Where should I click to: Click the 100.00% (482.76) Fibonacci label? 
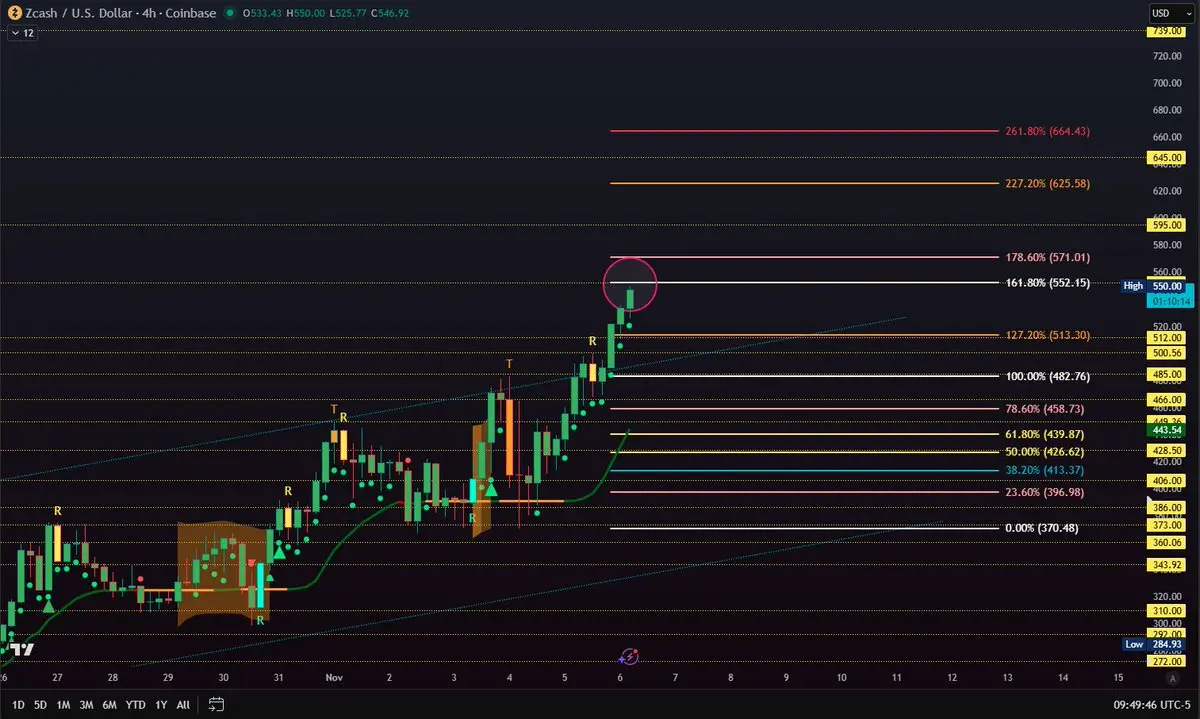pos(1047,377)
